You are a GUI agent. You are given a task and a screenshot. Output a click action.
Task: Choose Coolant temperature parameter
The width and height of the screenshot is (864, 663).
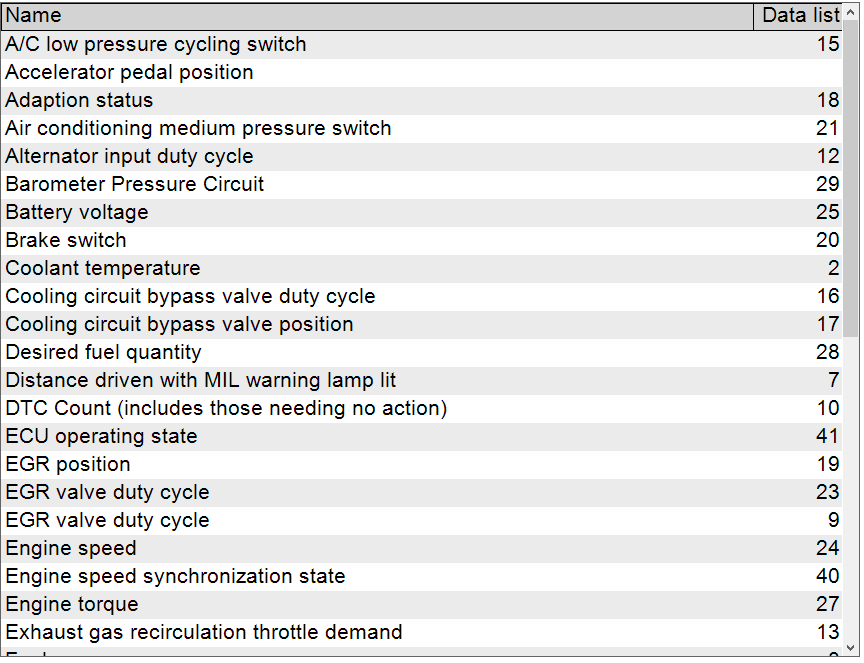coord(103,268)
